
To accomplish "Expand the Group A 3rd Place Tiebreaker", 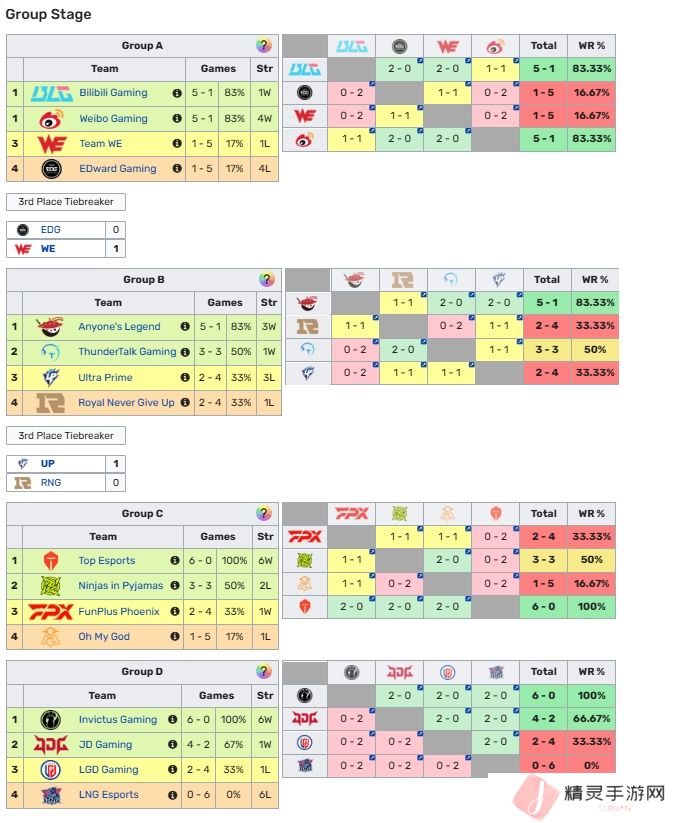I will click(66, 202).
